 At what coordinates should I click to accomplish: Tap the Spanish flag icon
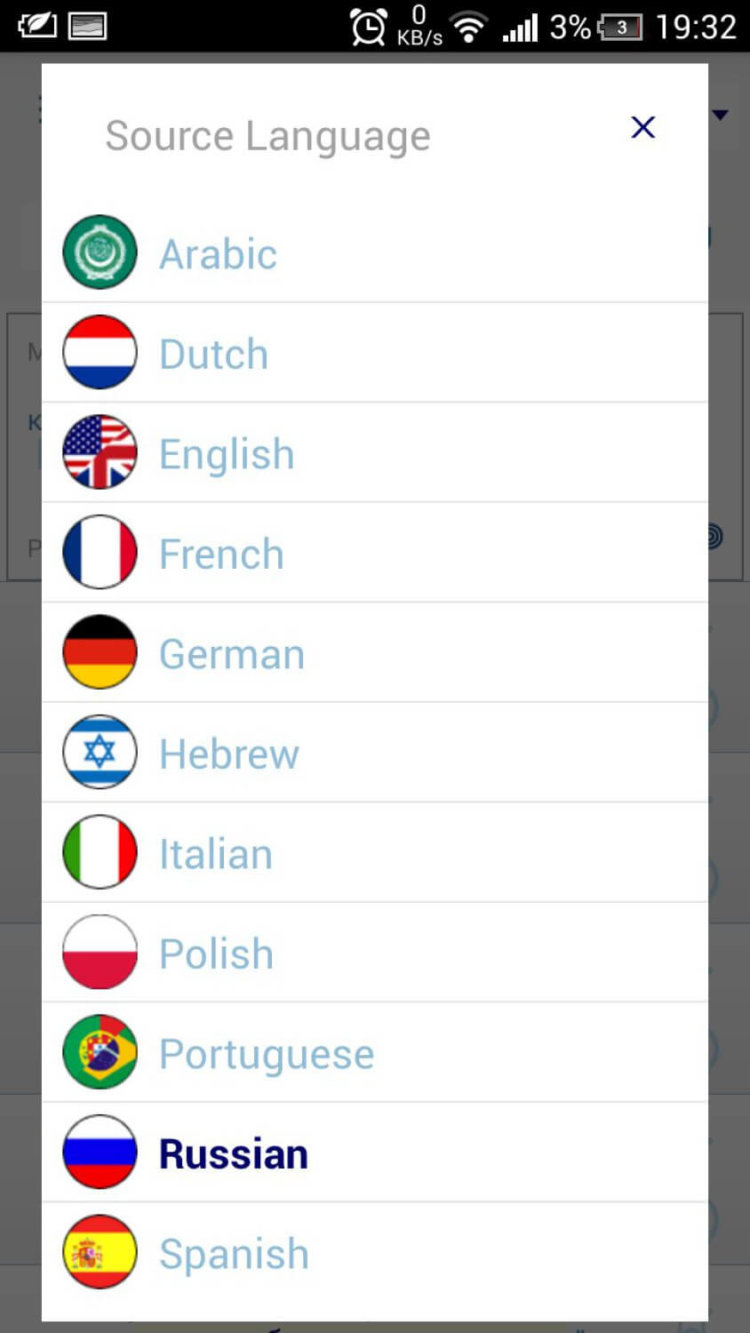100,1252
